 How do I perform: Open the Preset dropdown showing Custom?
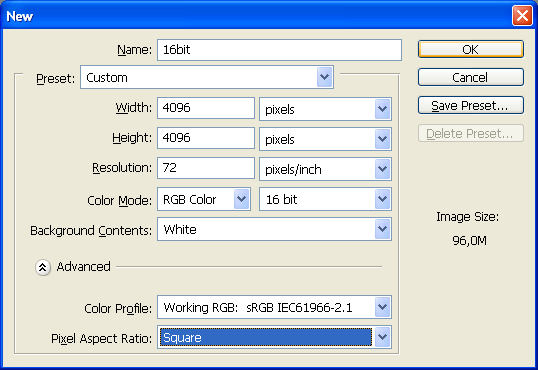point(207,78)
